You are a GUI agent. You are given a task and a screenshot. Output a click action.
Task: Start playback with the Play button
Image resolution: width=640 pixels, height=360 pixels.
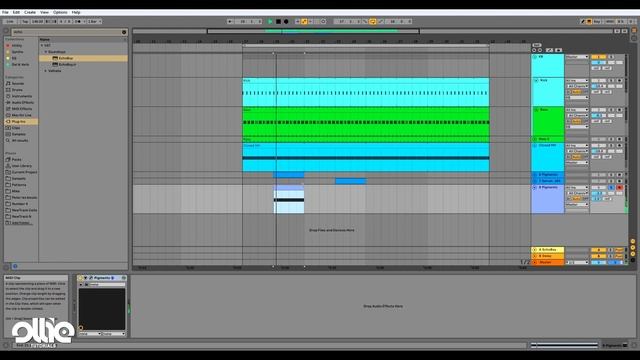[270, 21]
